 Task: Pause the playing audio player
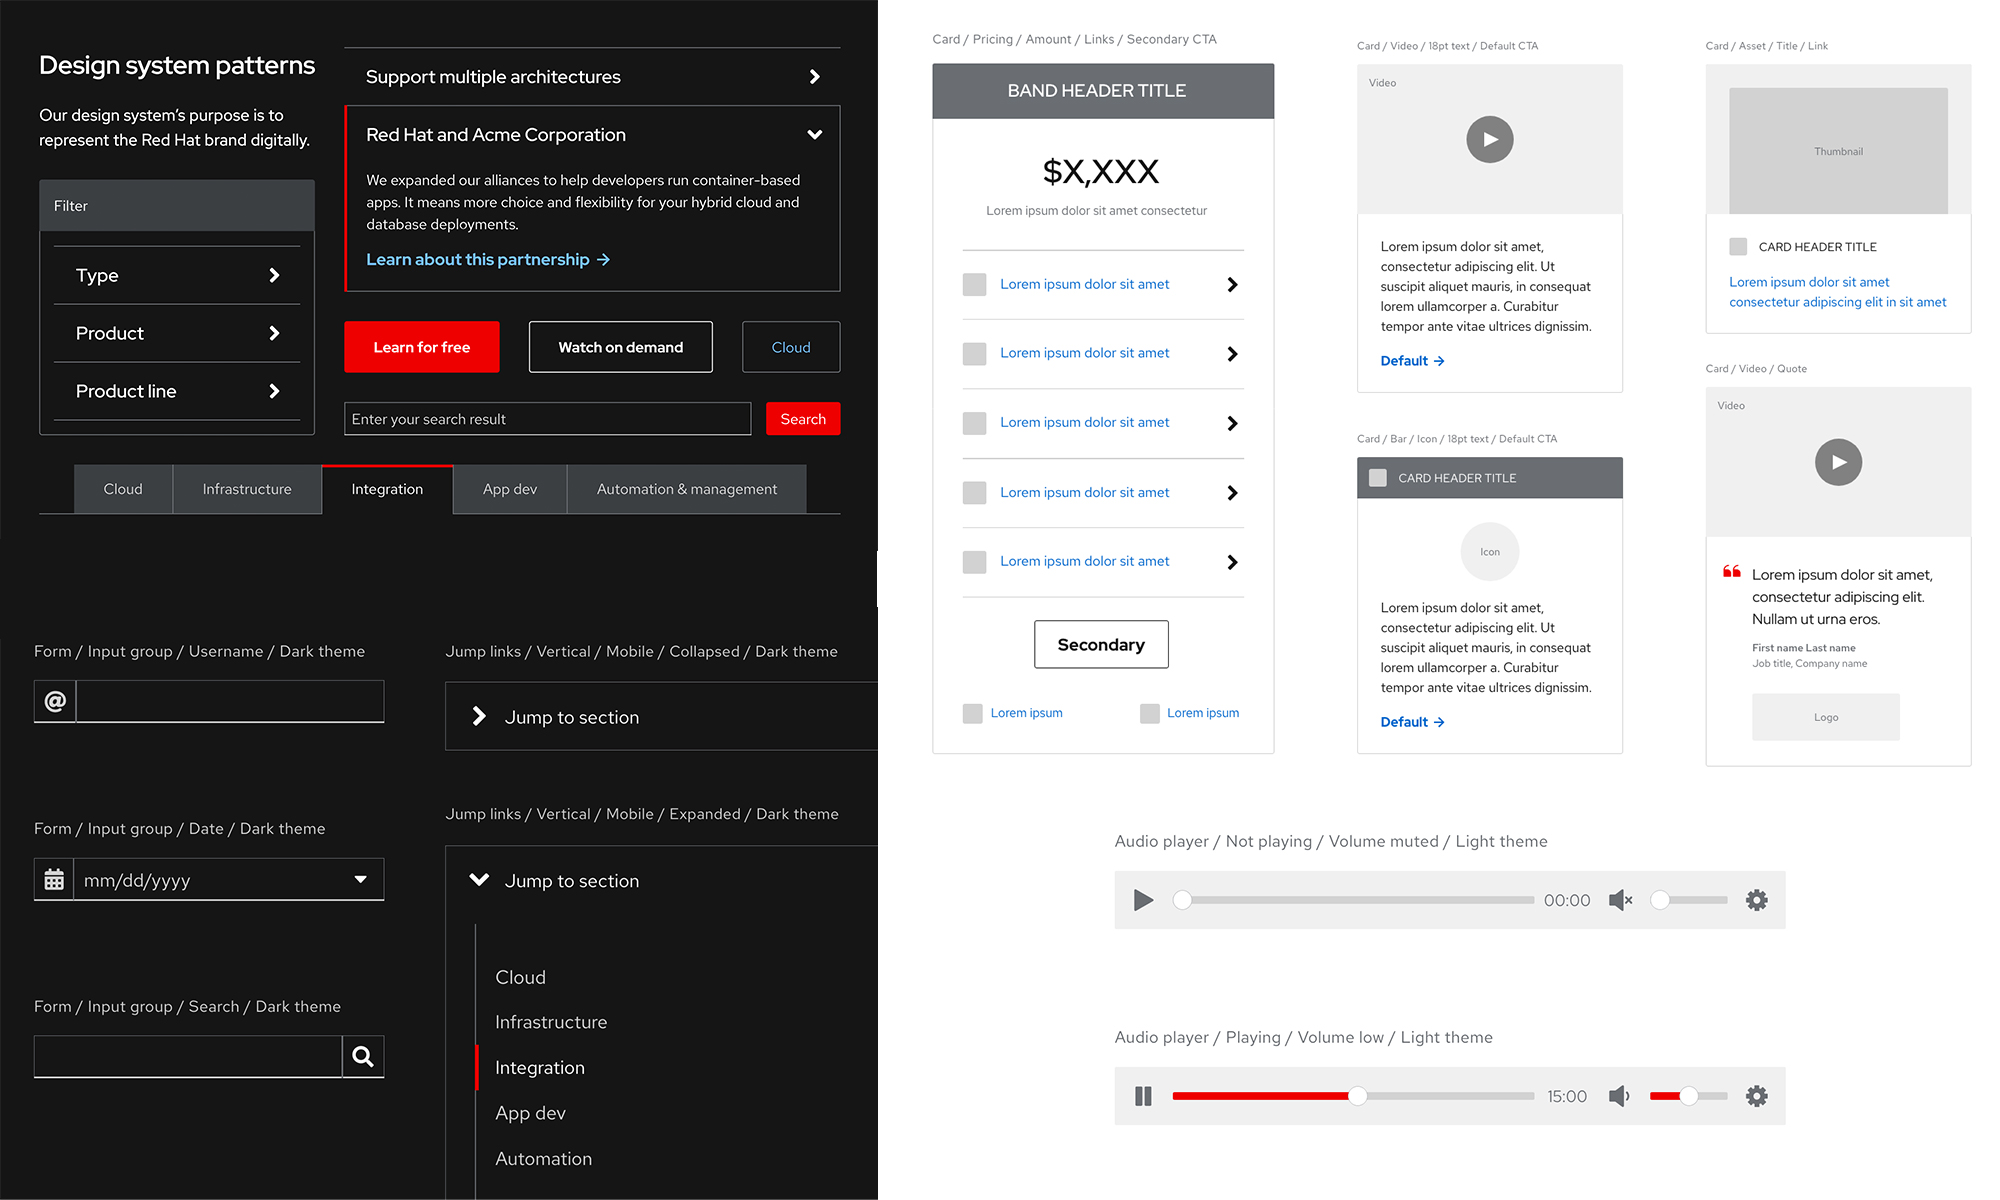(1143, 1096)
